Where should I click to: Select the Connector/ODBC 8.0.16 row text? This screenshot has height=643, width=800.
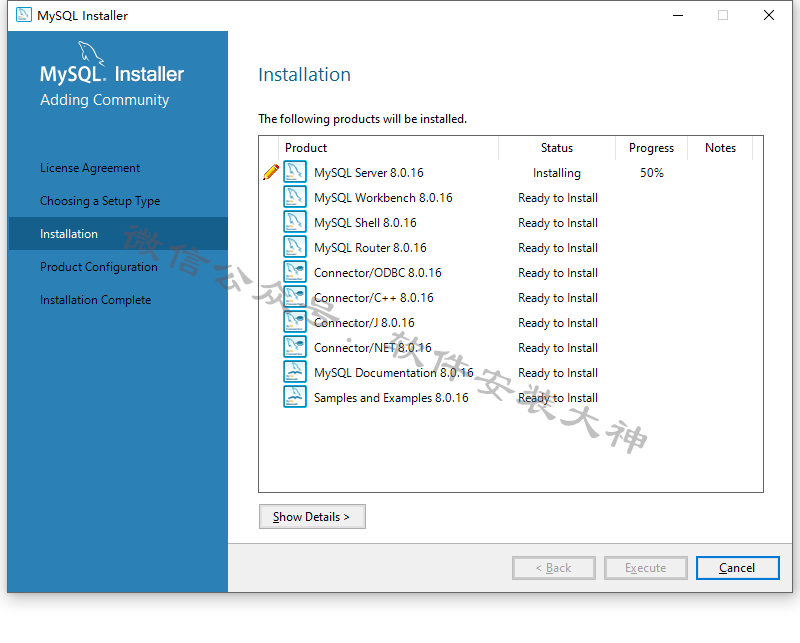pyautogui.click(x=378, y=273)
